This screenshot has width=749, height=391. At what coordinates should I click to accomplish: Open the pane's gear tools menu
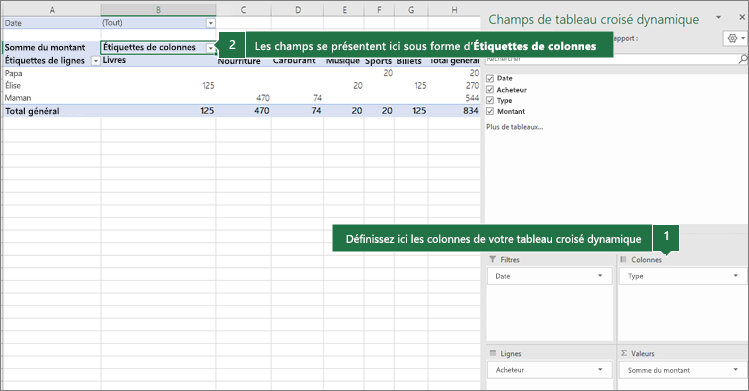coord(735,38)
